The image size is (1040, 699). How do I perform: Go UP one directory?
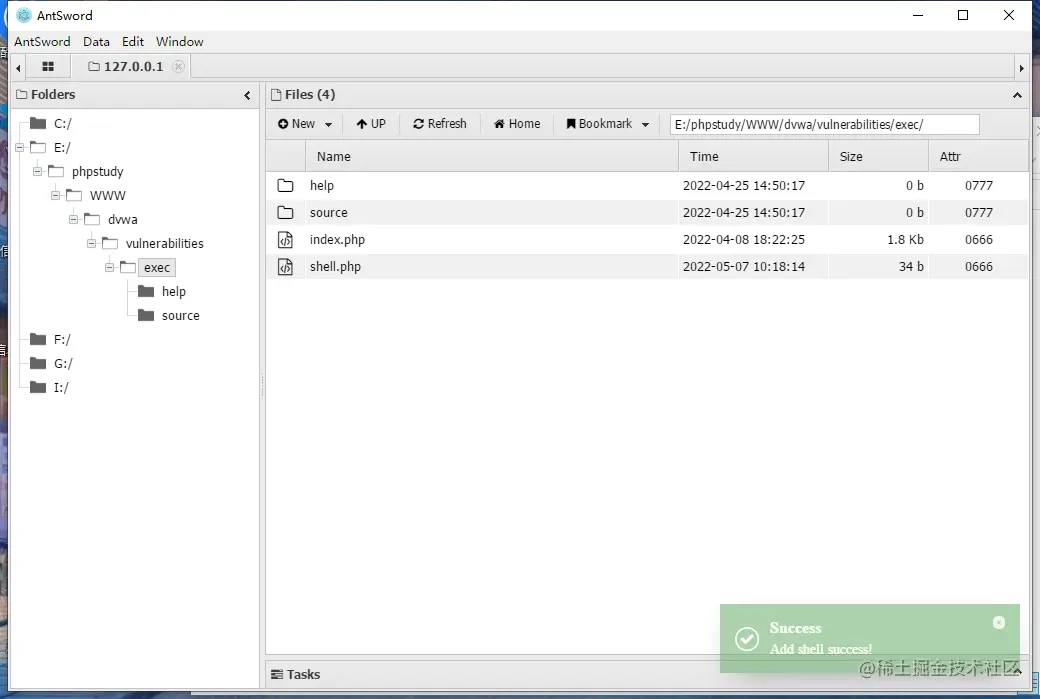point(371,124)
